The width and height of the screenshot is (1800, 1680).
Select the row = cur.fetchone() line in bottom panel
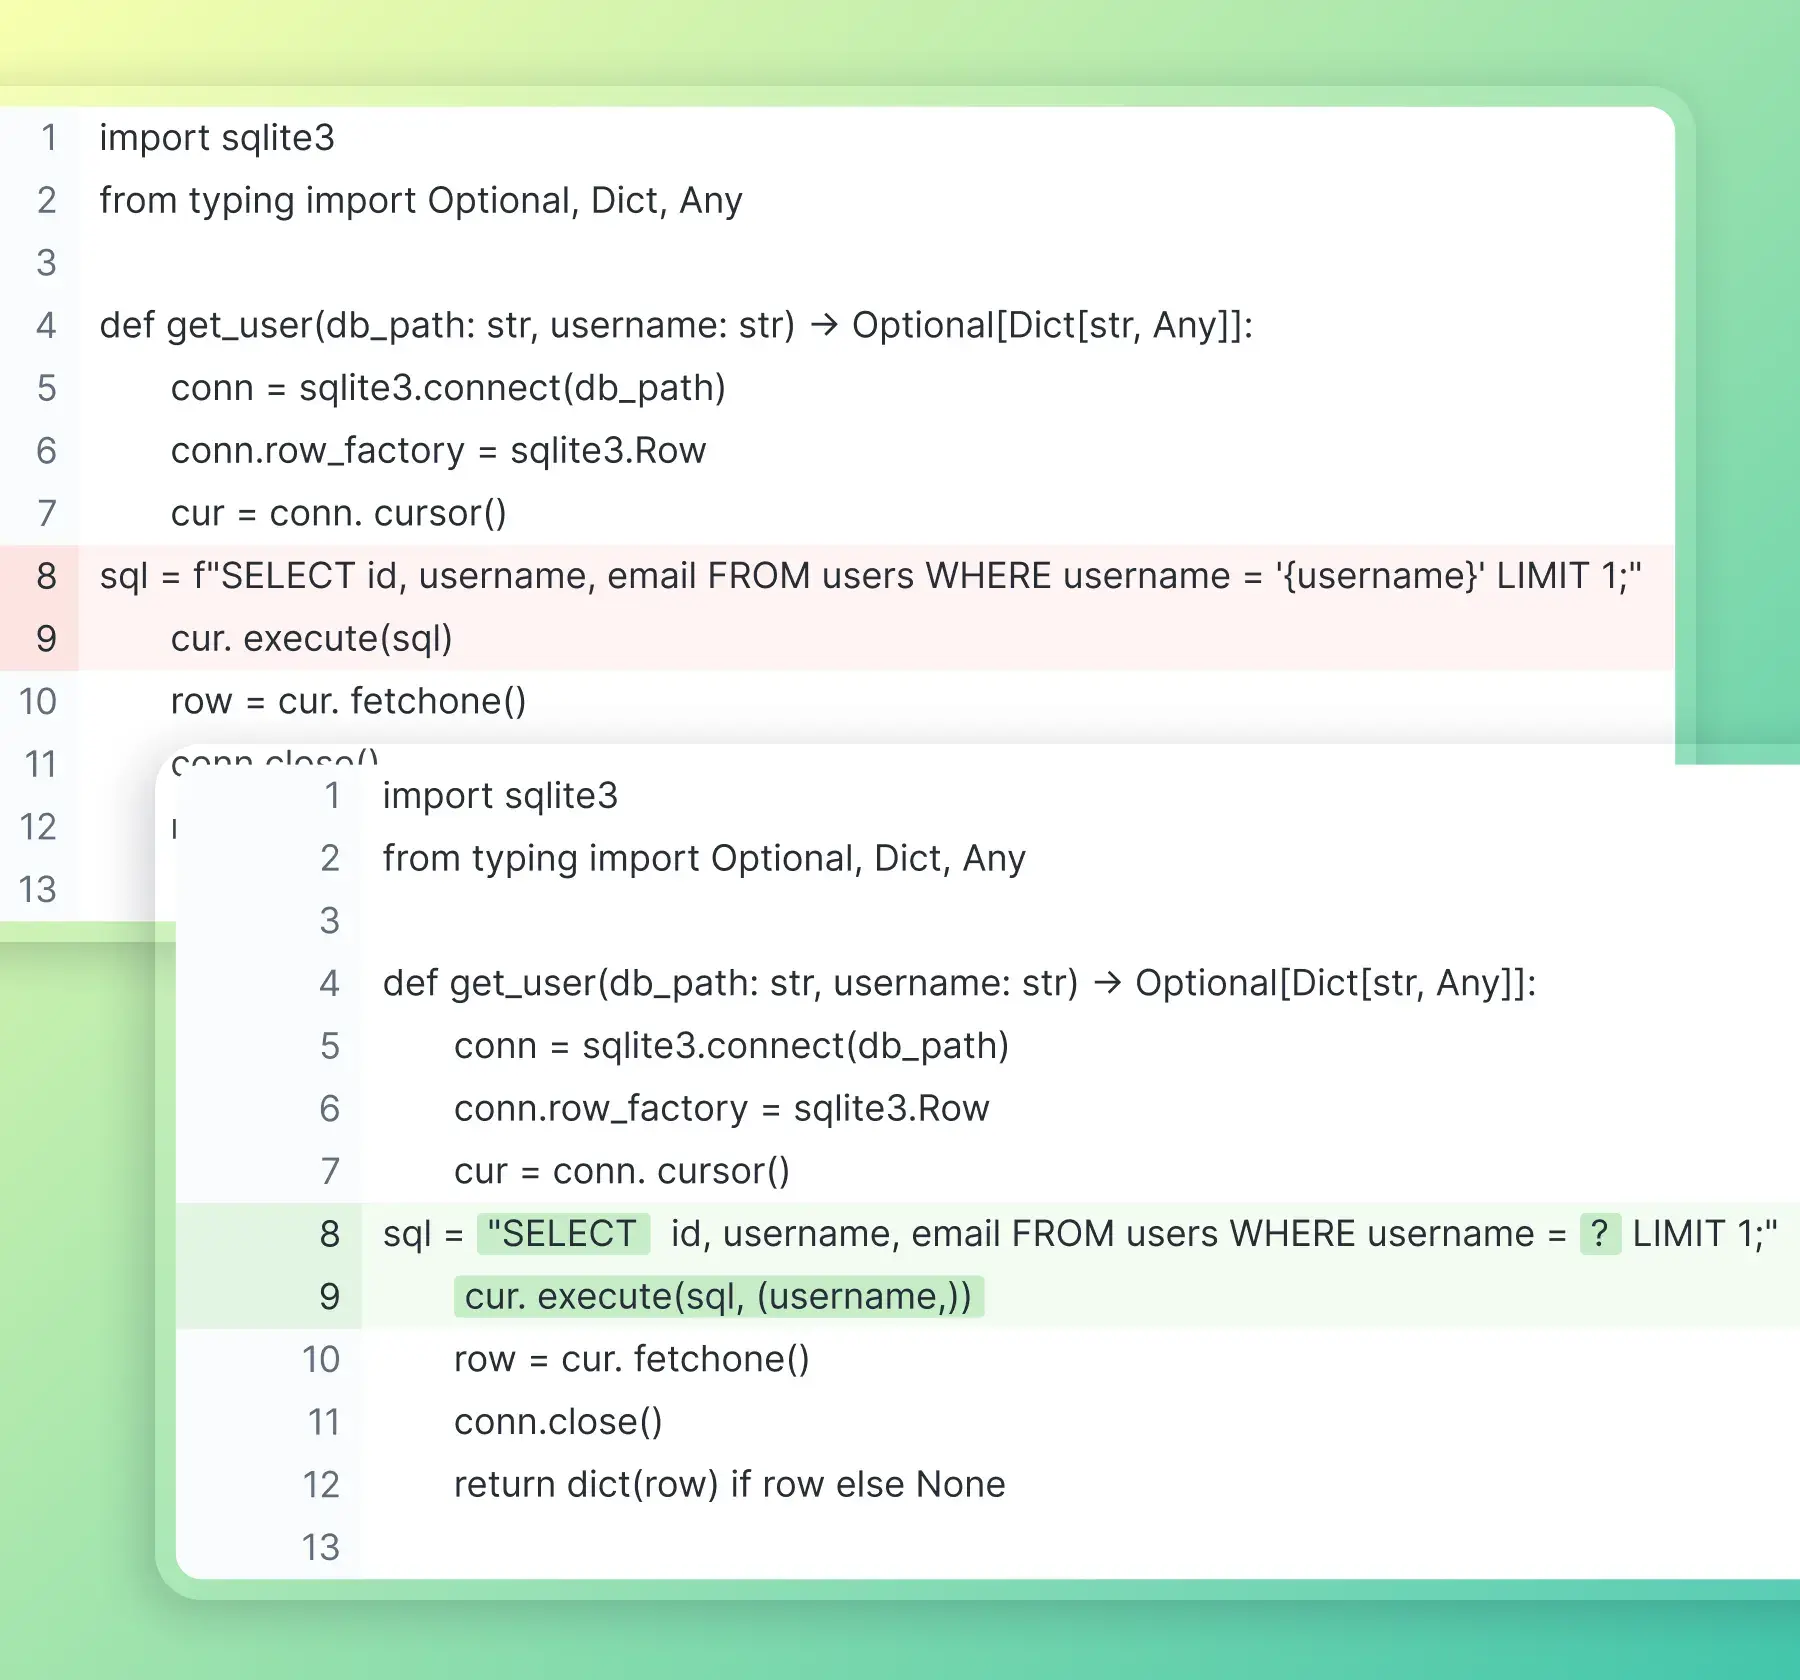[x=630, y=1359]
